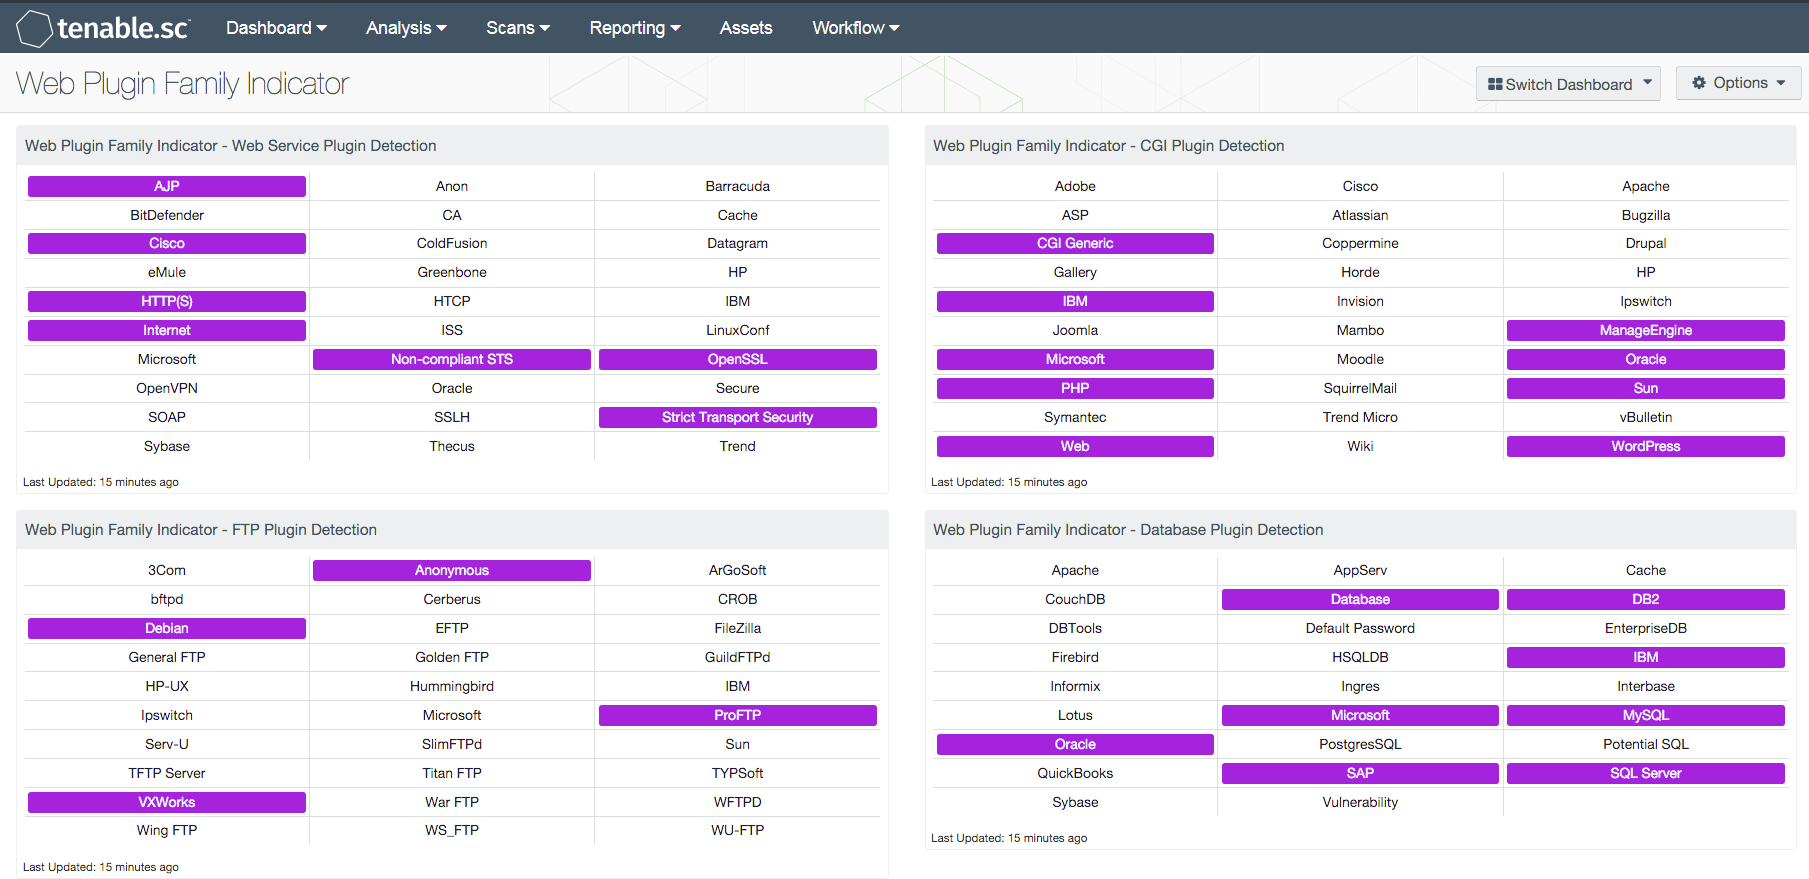Click the SquirrelMail cell
The width and height of the screenshot is (1809, 879).
tap(1360, 388)
